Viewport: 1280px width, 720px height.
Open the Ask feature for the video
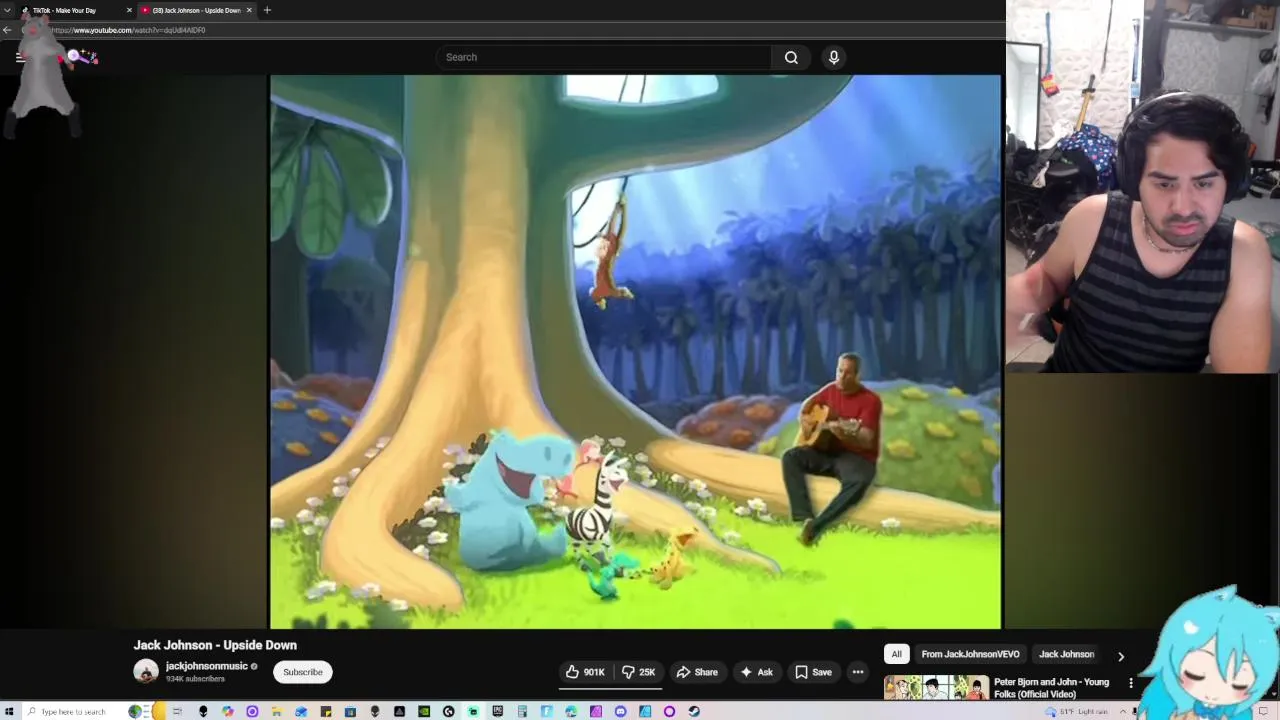(756, 672)
